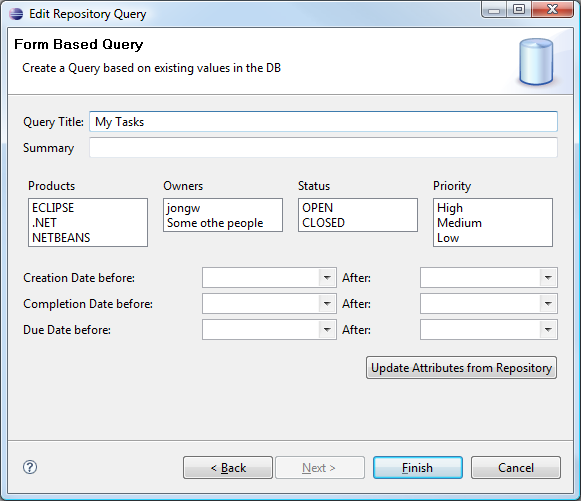
Task: Click the Query Title input field
Action: coord(323,122)
